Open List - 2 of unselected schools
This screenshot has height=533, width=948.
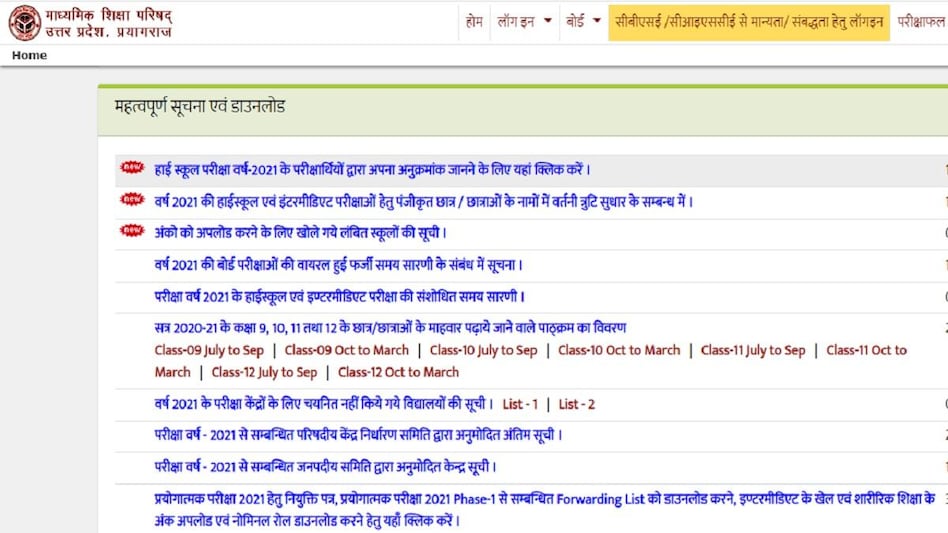577,404
